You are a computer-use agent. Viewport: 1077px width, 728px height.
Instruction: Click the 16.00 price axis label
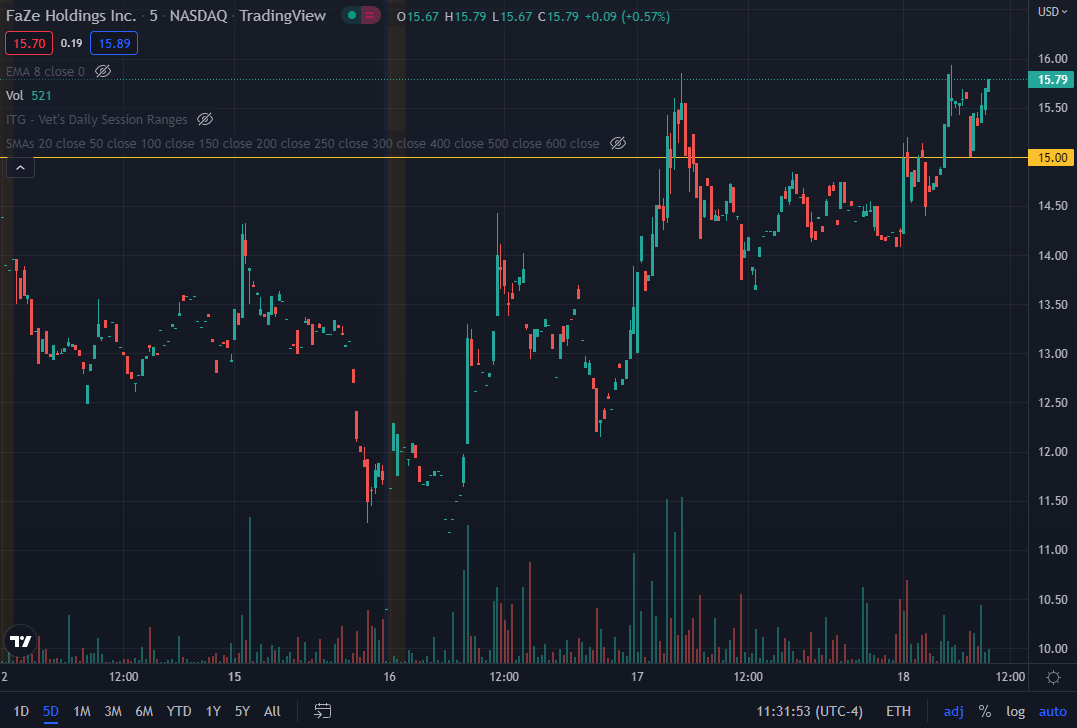[1052, 59]
